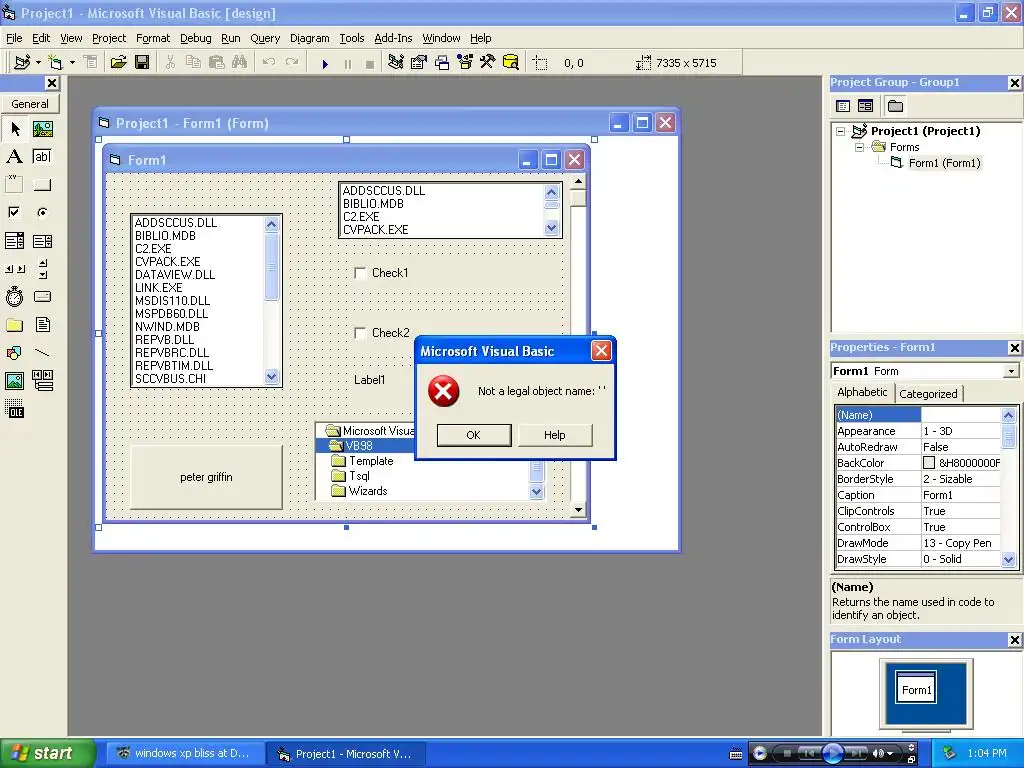Viewport: 1024px width, 768px height.
Task: Toggle the Check1 checkbox on Form1
Action: (360, 273)
